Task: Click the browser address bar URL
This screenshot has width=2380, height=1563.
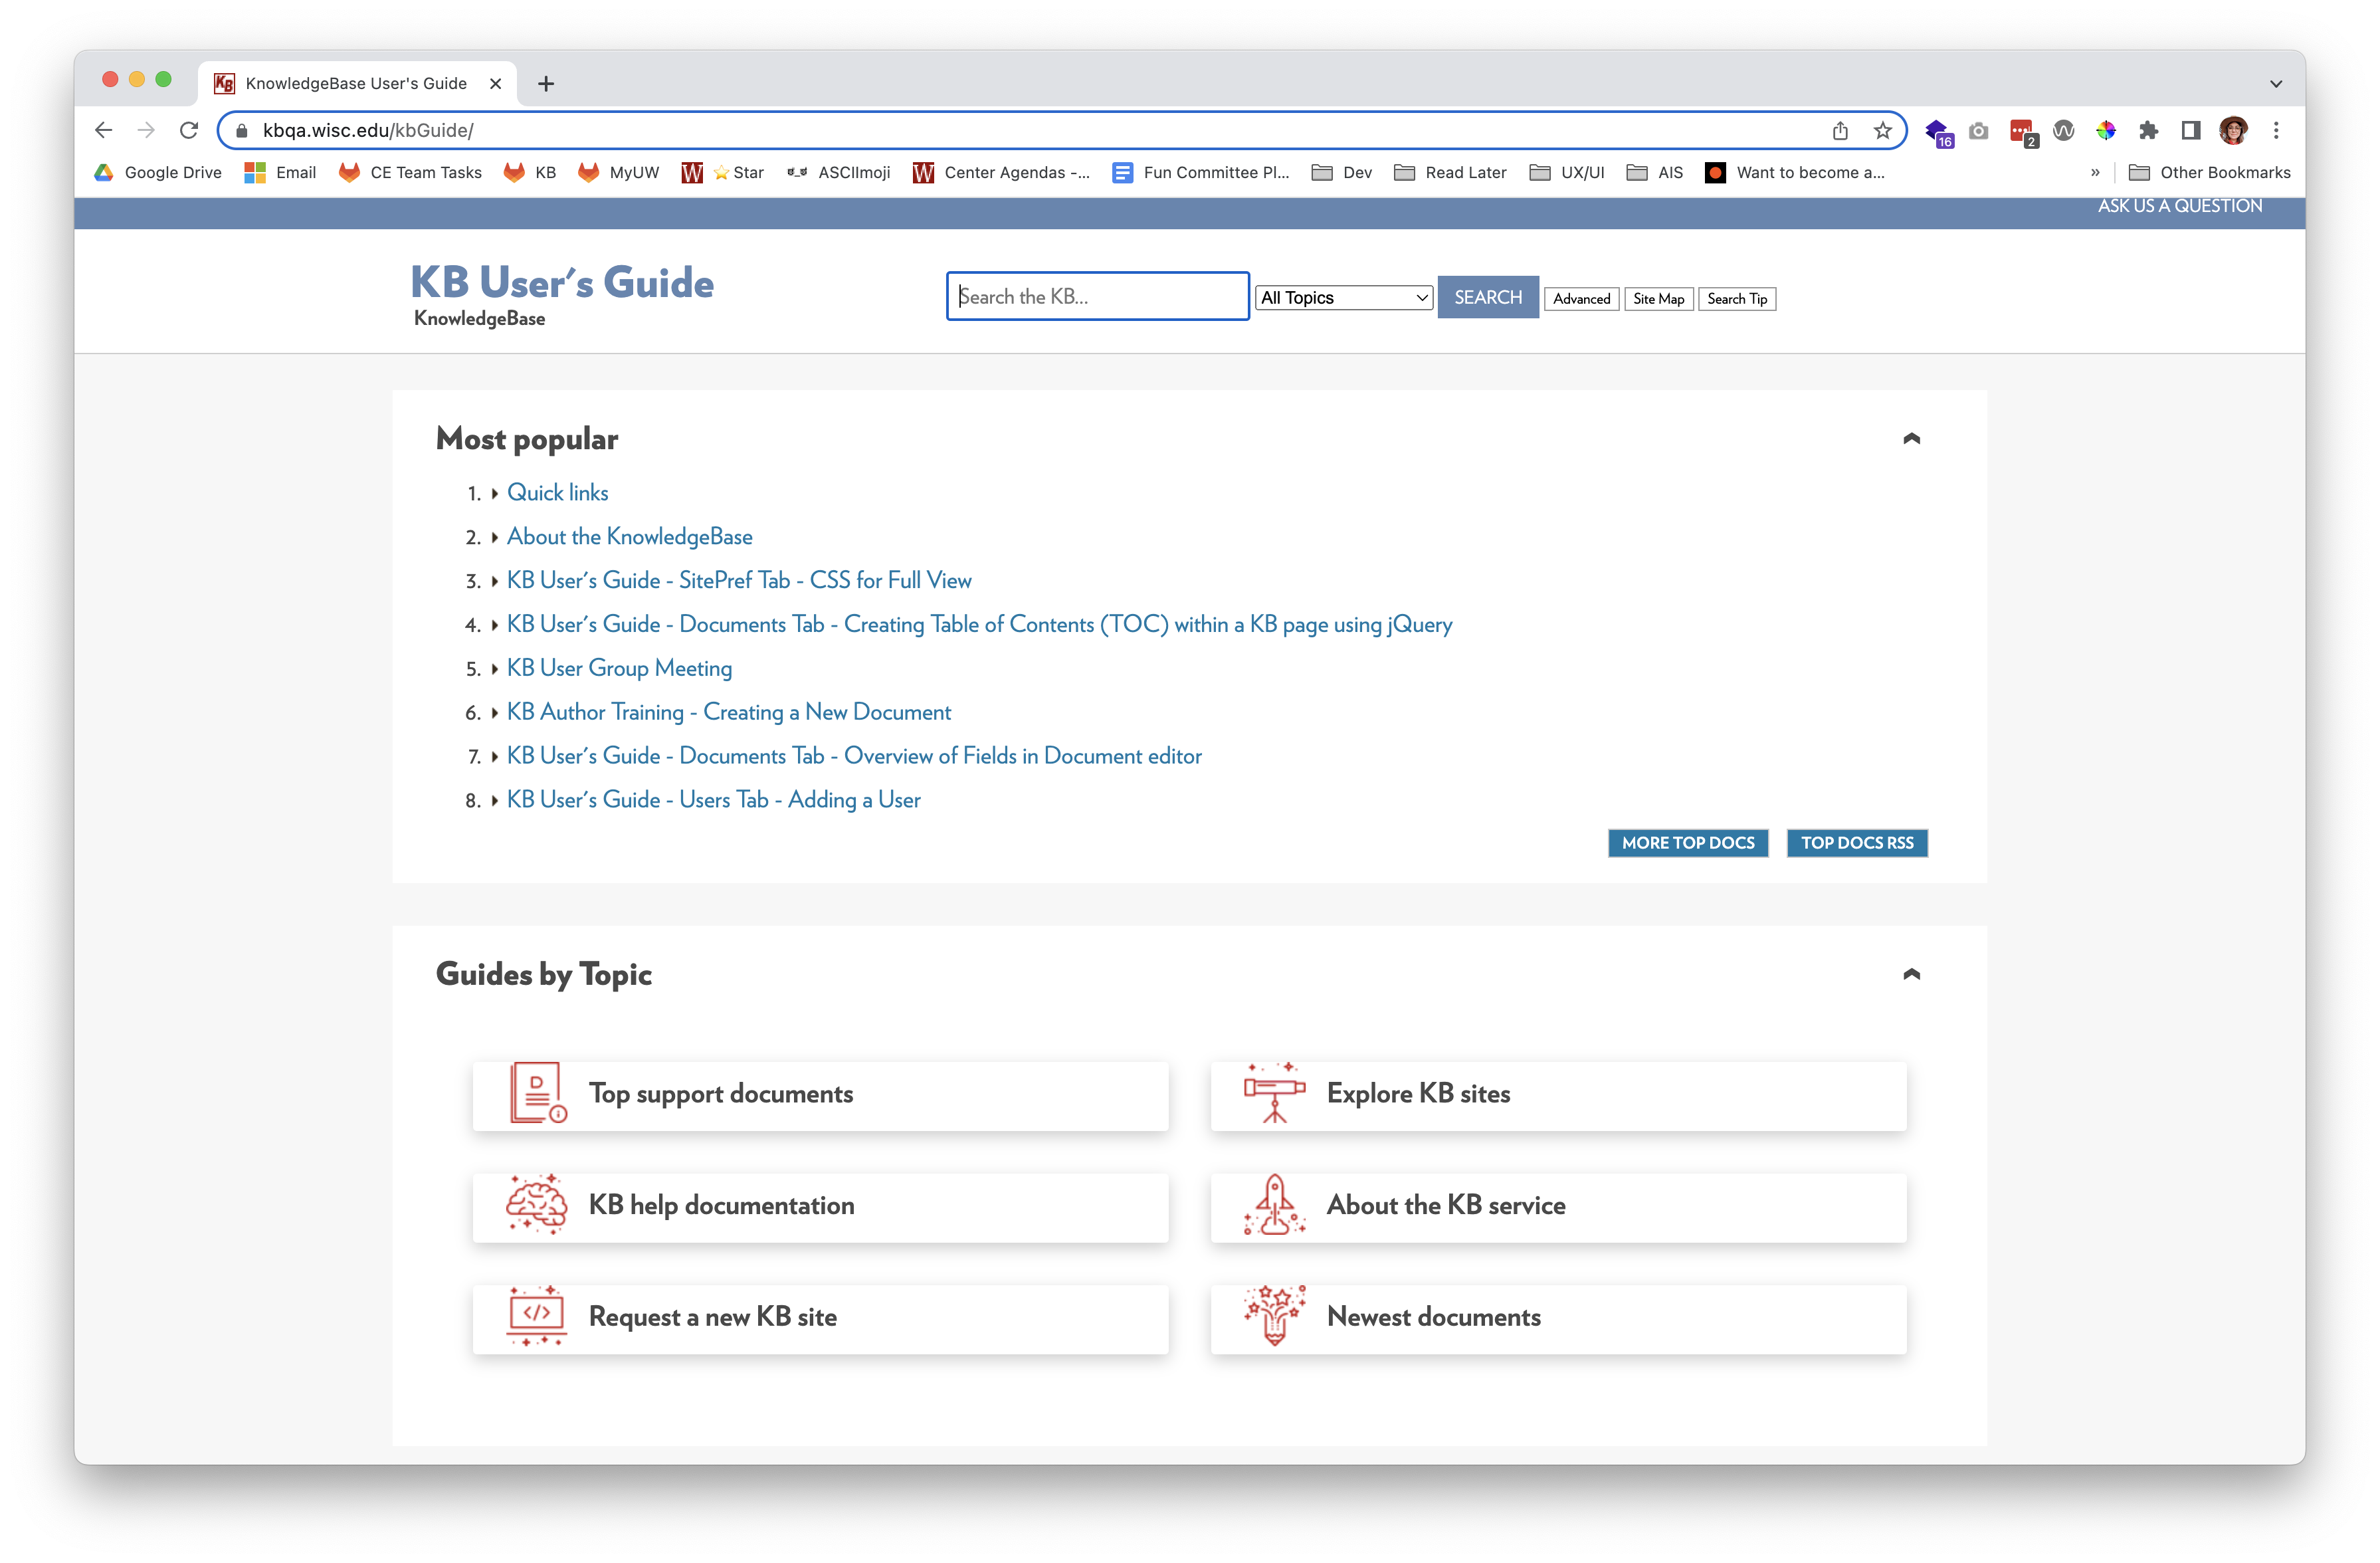Action: [368, 130]
